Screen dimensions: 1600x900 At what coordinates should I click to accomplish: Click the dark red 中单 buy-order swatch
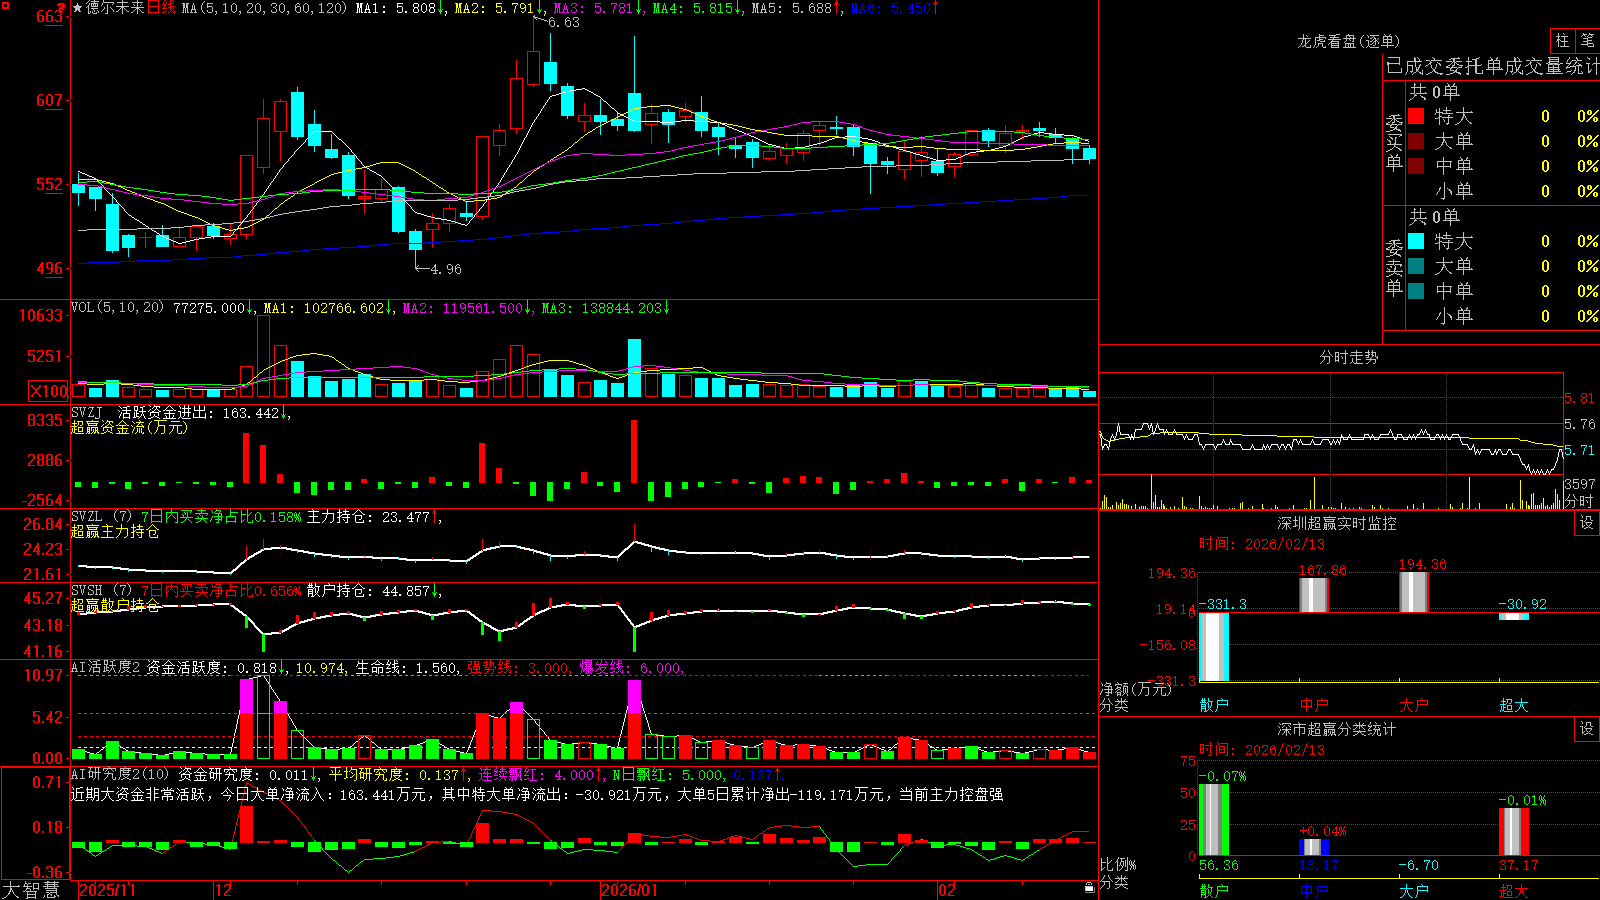(x=1416, y=165)
